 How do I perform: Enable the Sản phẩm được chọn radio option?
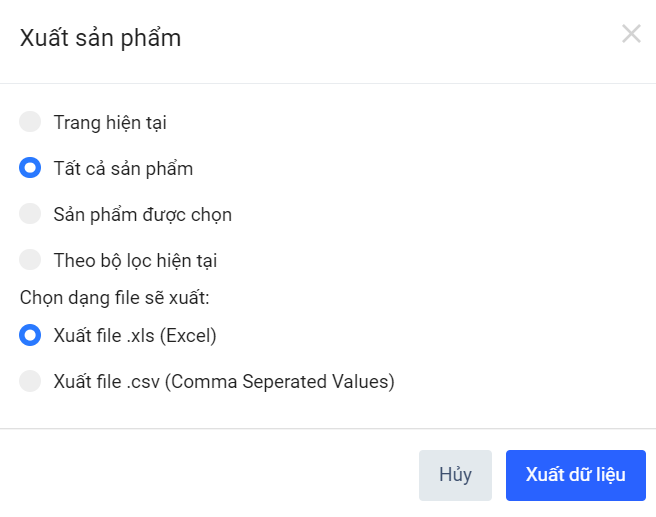coord(30,214)
